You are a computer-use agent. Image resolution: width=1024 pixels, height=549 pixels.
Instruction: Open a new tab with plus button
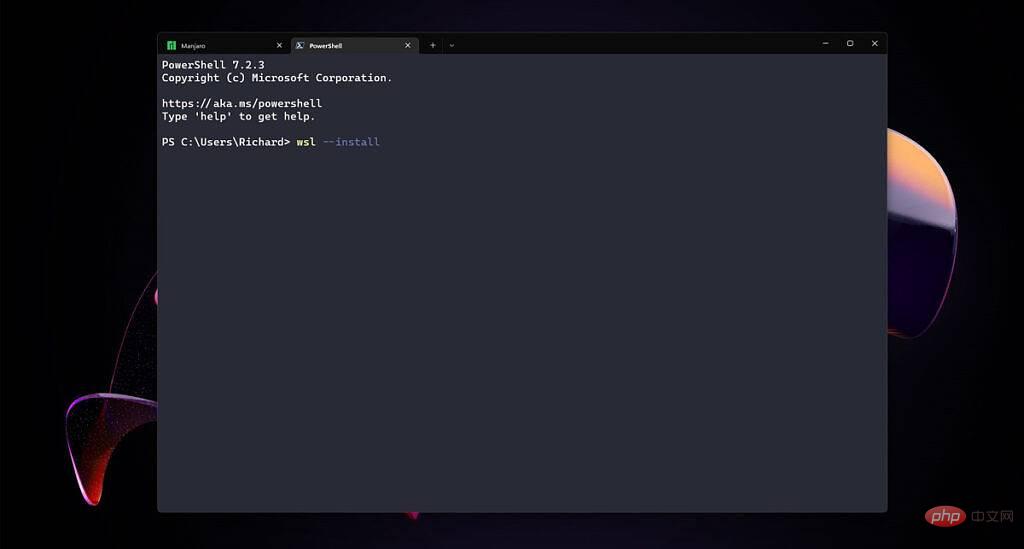[432, 46]
